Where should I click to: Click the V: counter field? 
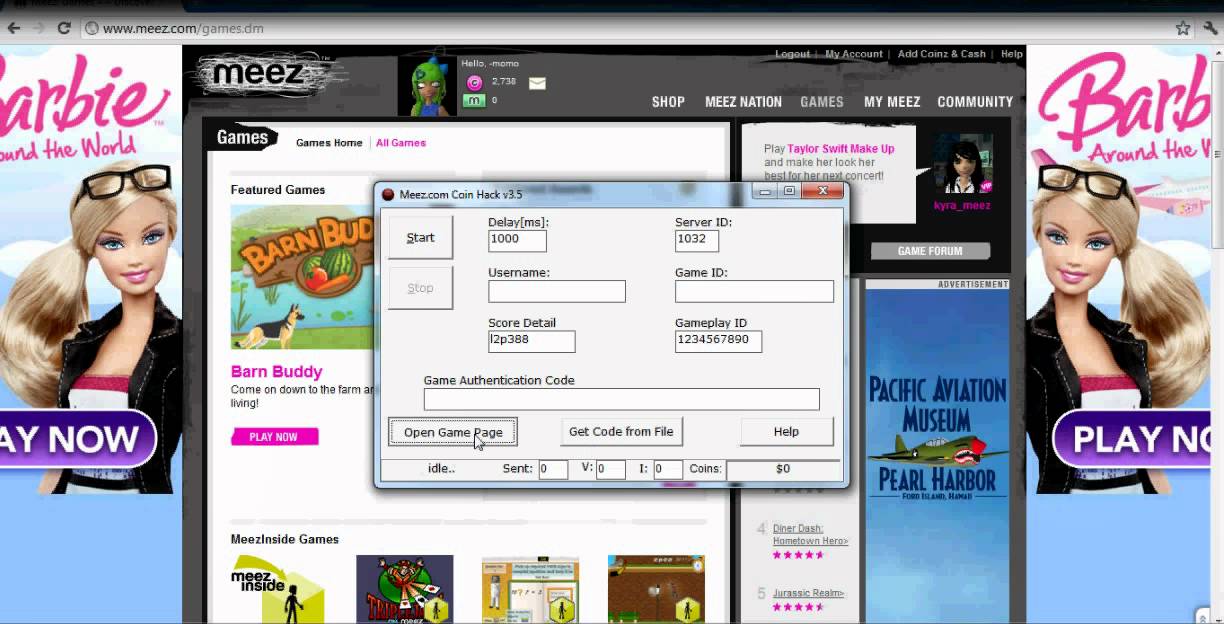tap(611, 469)
